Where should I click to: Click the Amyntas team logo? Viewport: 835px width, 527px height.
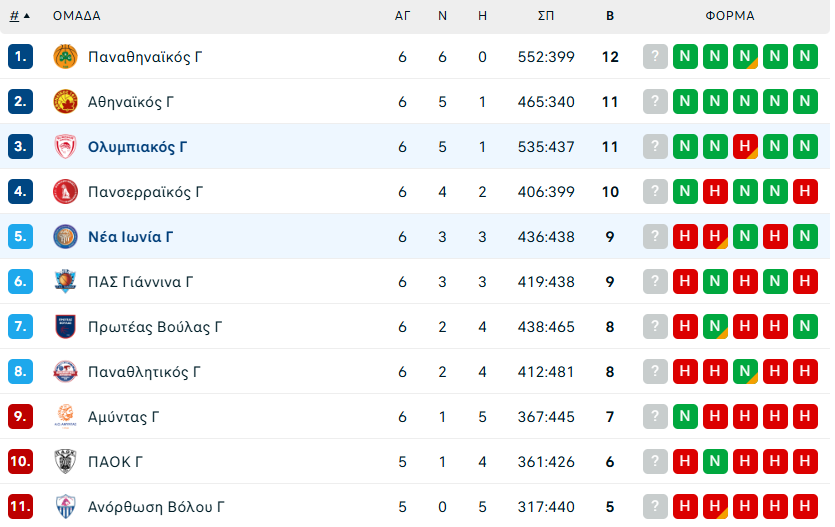65,417
